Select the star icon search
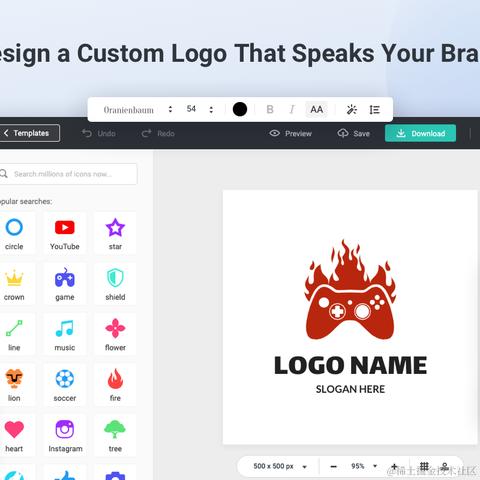The width and height of the screenshot is (480, 480). pyautogui.click(x=115, y=233)
